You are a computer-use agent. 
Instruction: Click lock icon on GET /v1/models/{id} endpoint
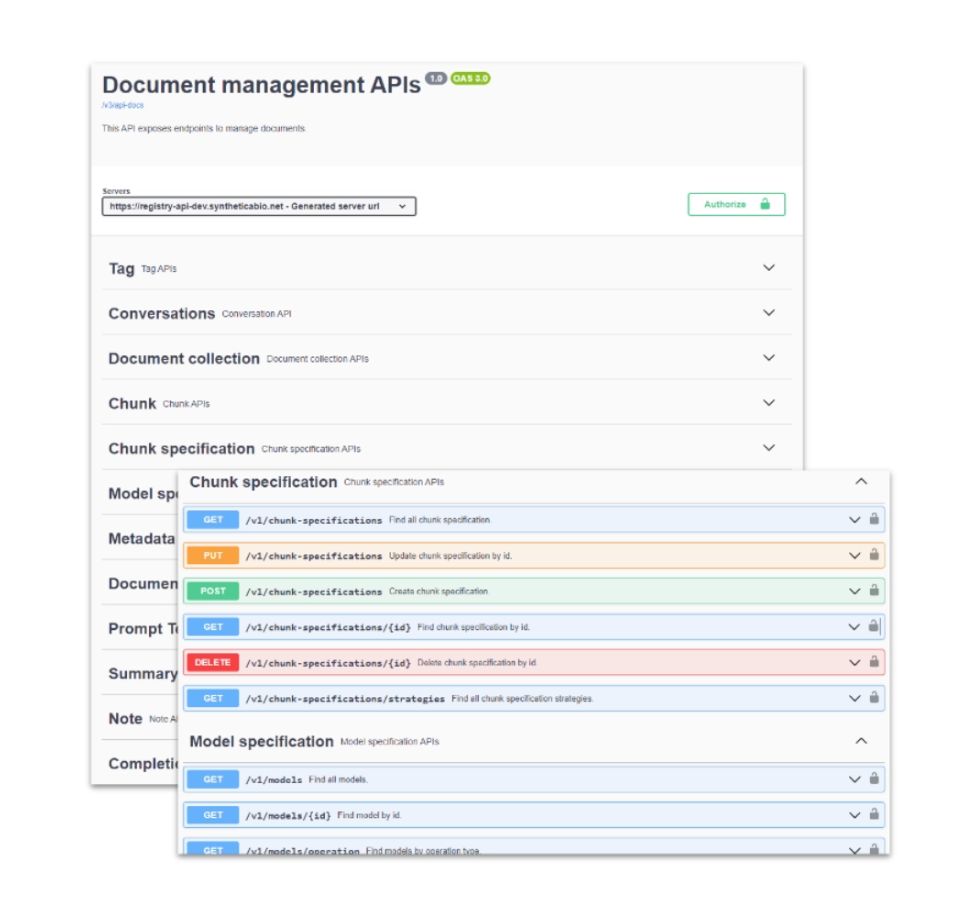(875, 814)
